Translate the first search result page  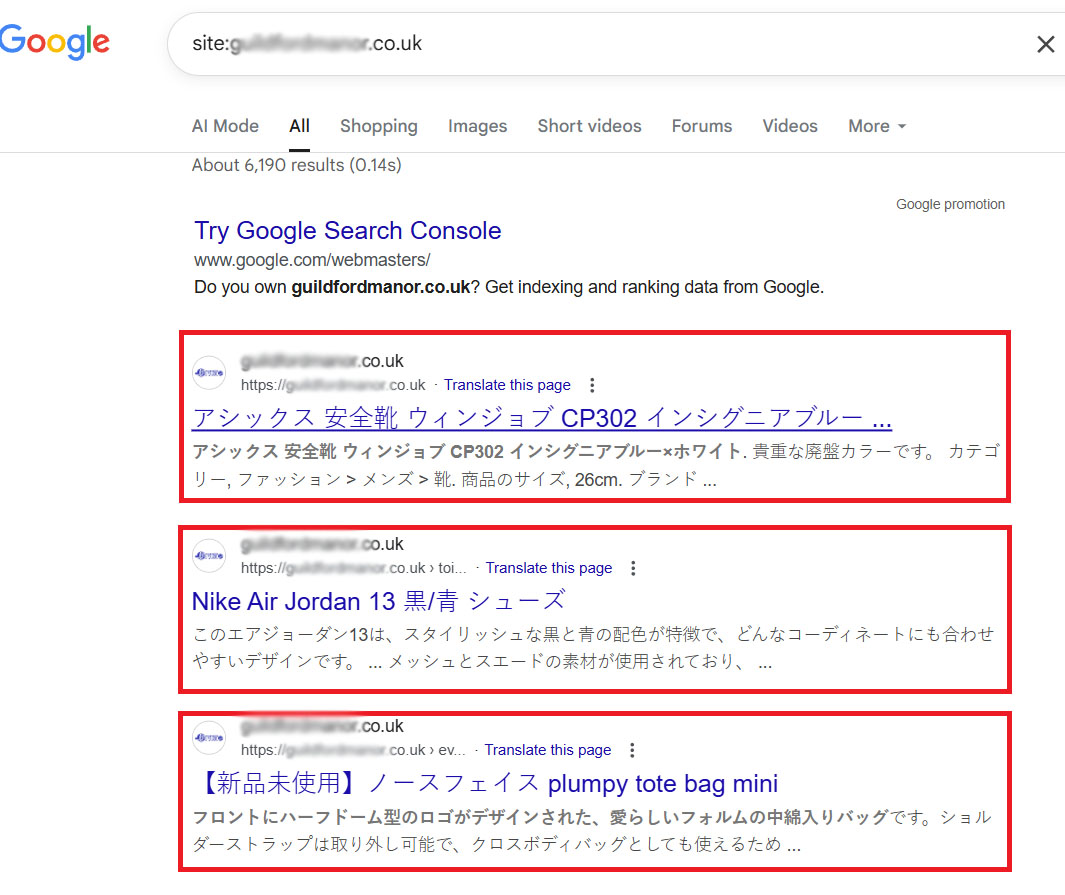coord(507,385)
